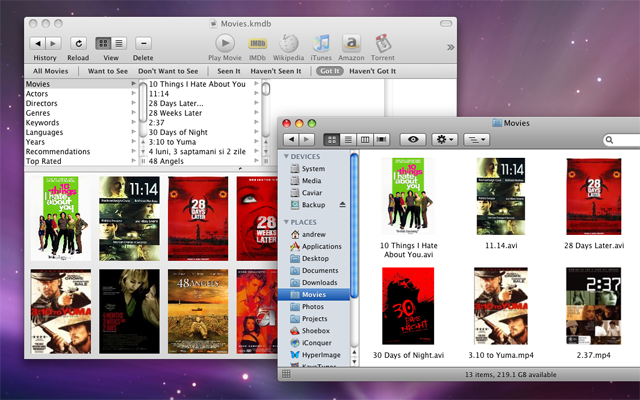Toggle the Got It filter
The height and width of the screenshot is (400, 640).
[330, 71]
